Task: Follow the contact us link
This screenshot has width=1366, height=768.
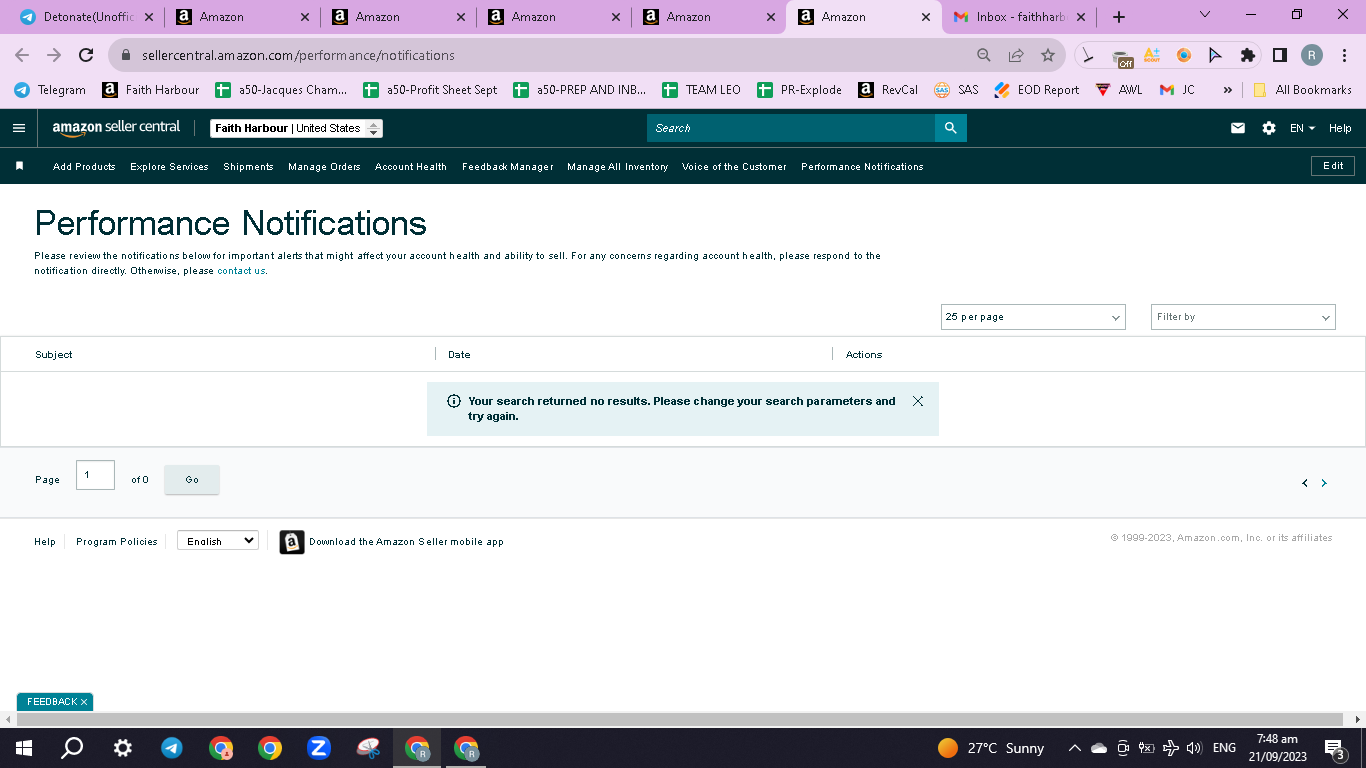Action: [241, 271]
